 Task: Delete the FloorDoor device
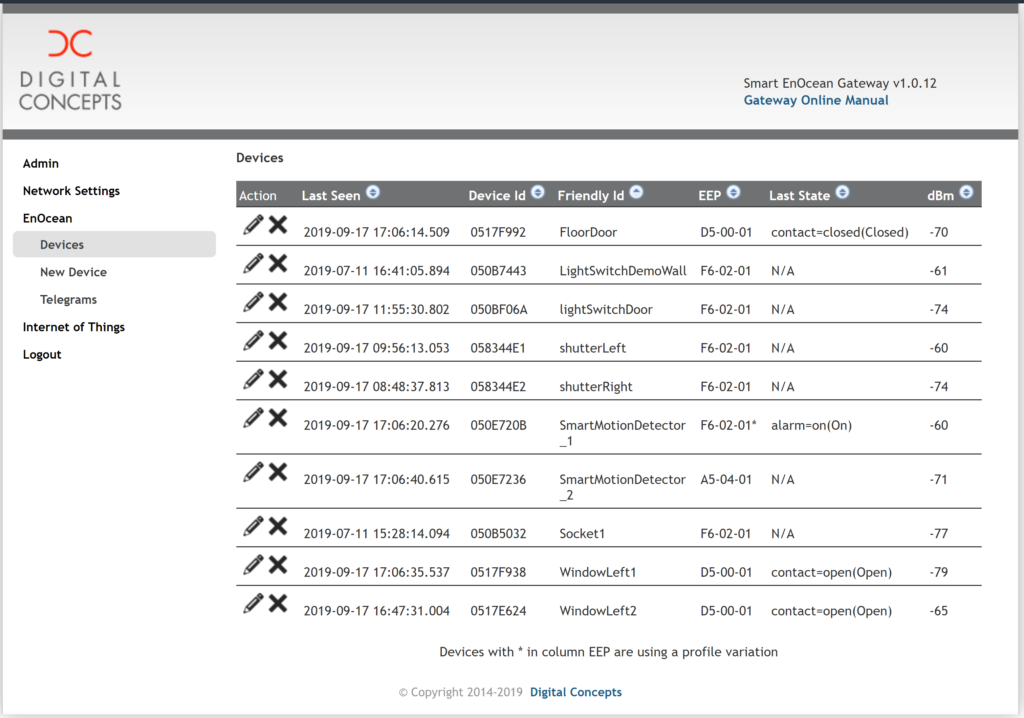(278, 225)
